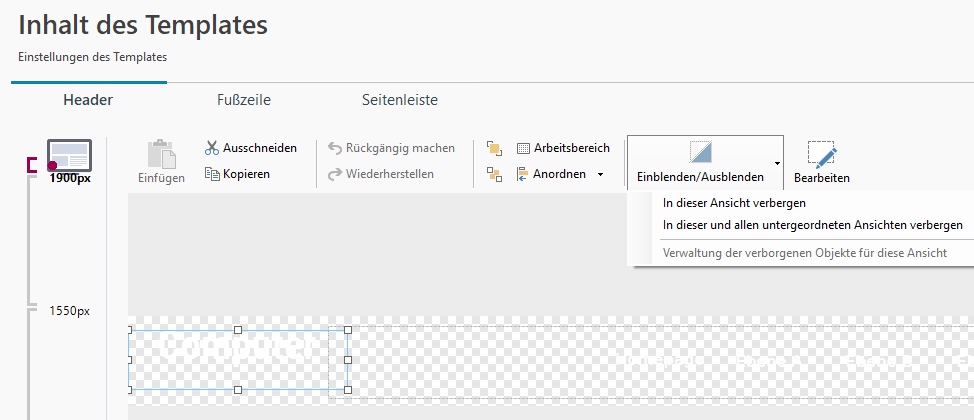Click the send-to-back layer icon

coord(493,174)
